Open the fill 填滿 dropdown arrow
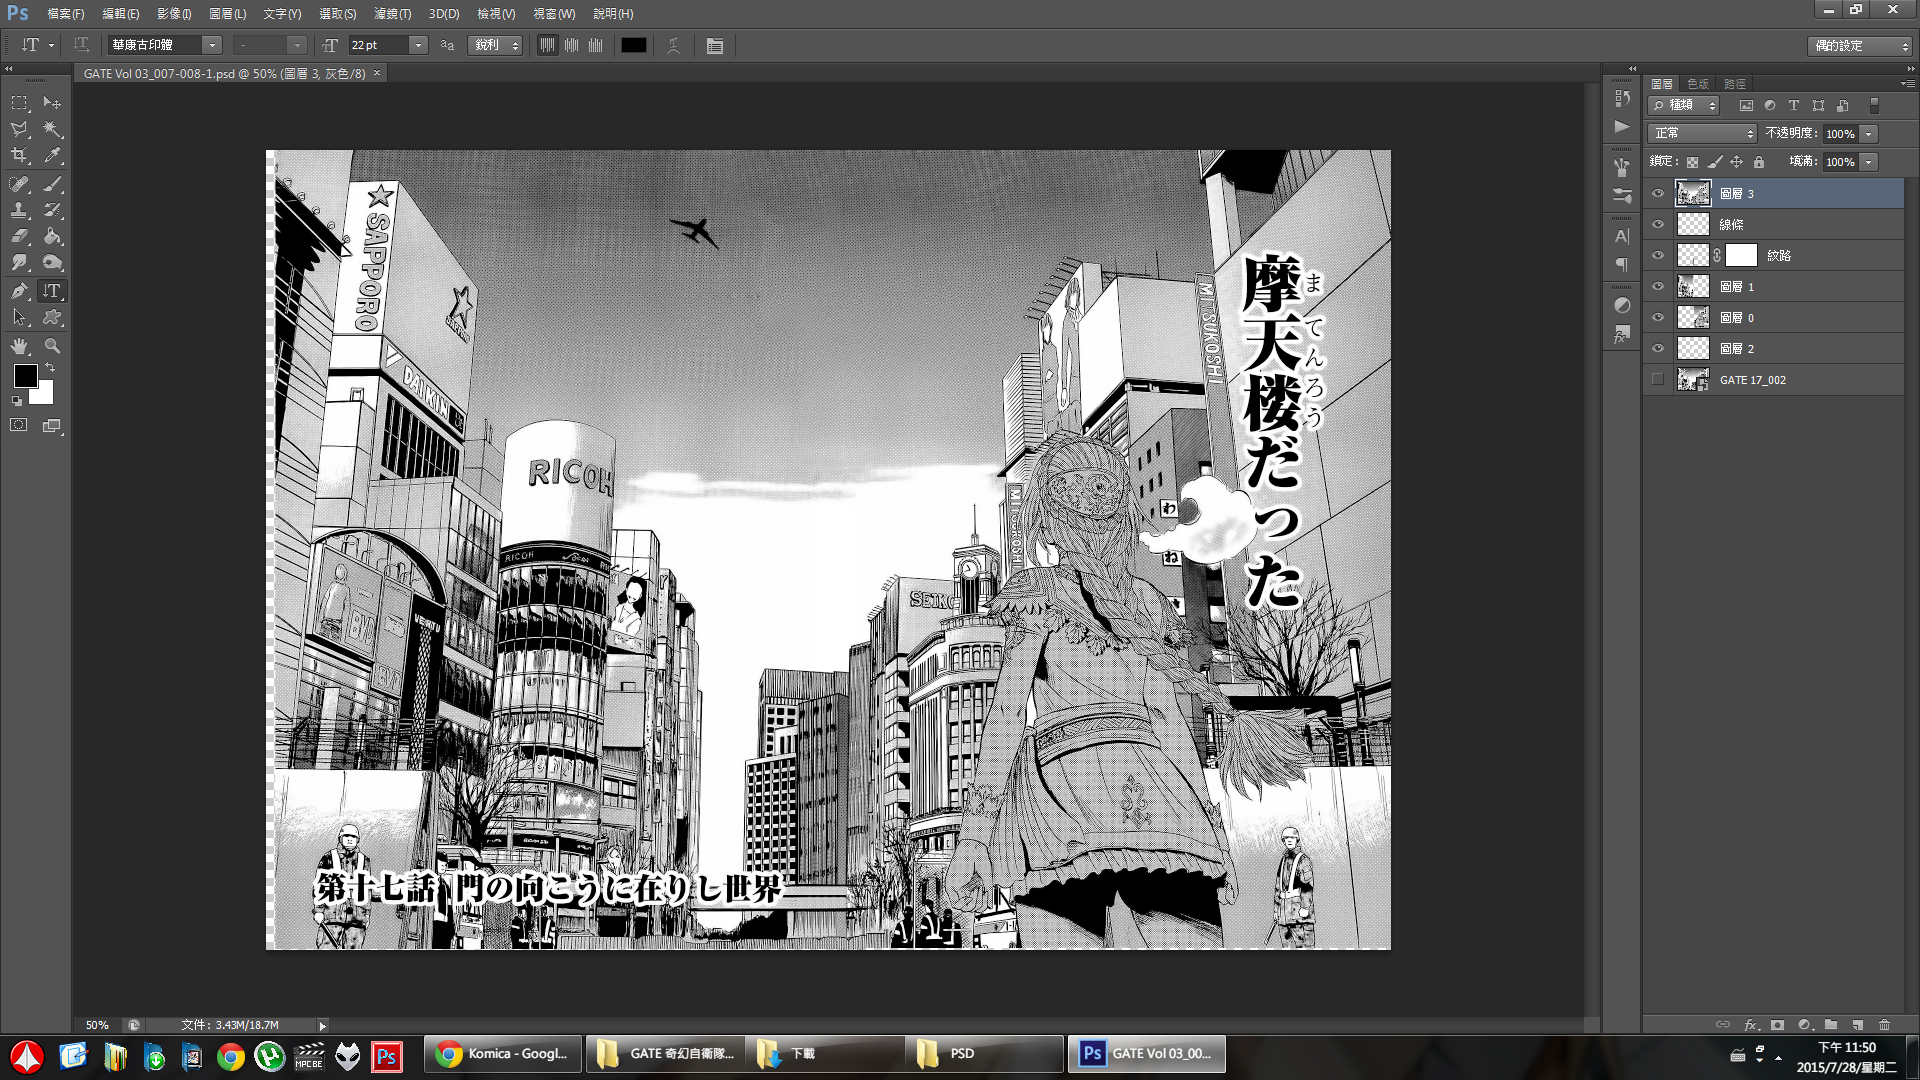 tap(1868, 162)
